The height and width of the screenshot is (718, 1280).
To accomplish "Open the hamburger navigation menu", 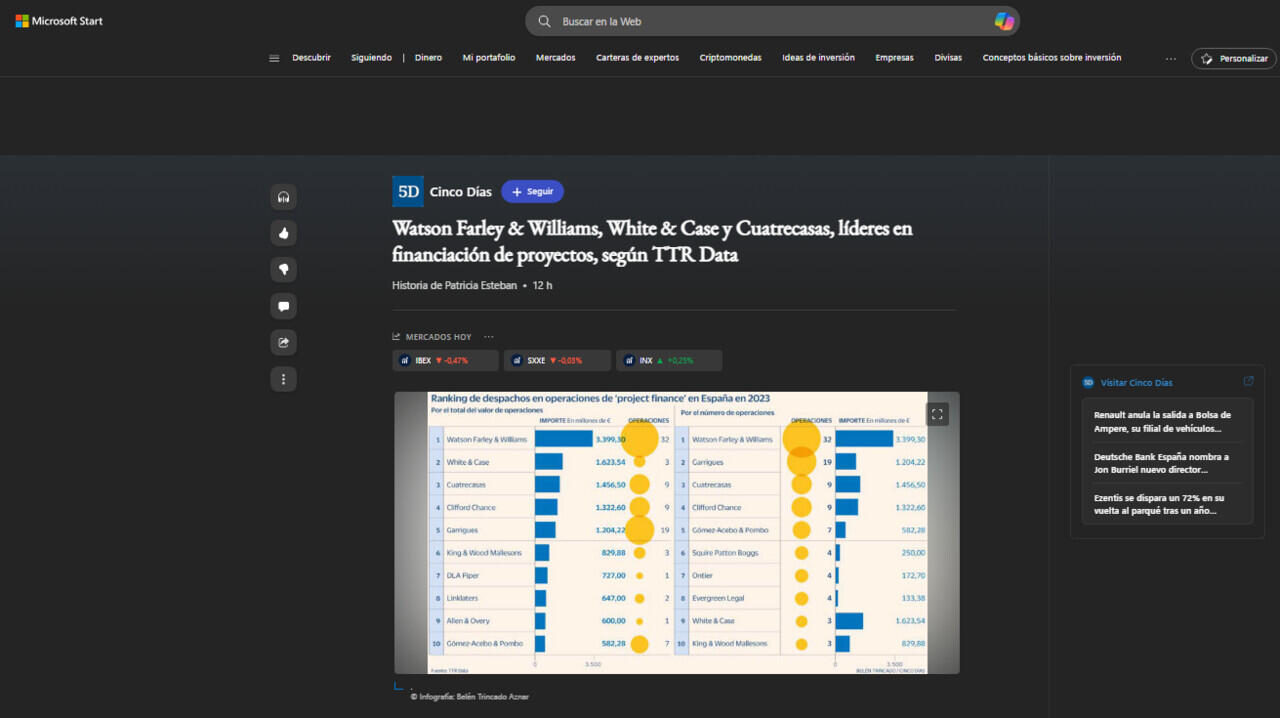I will click(274, 58).
